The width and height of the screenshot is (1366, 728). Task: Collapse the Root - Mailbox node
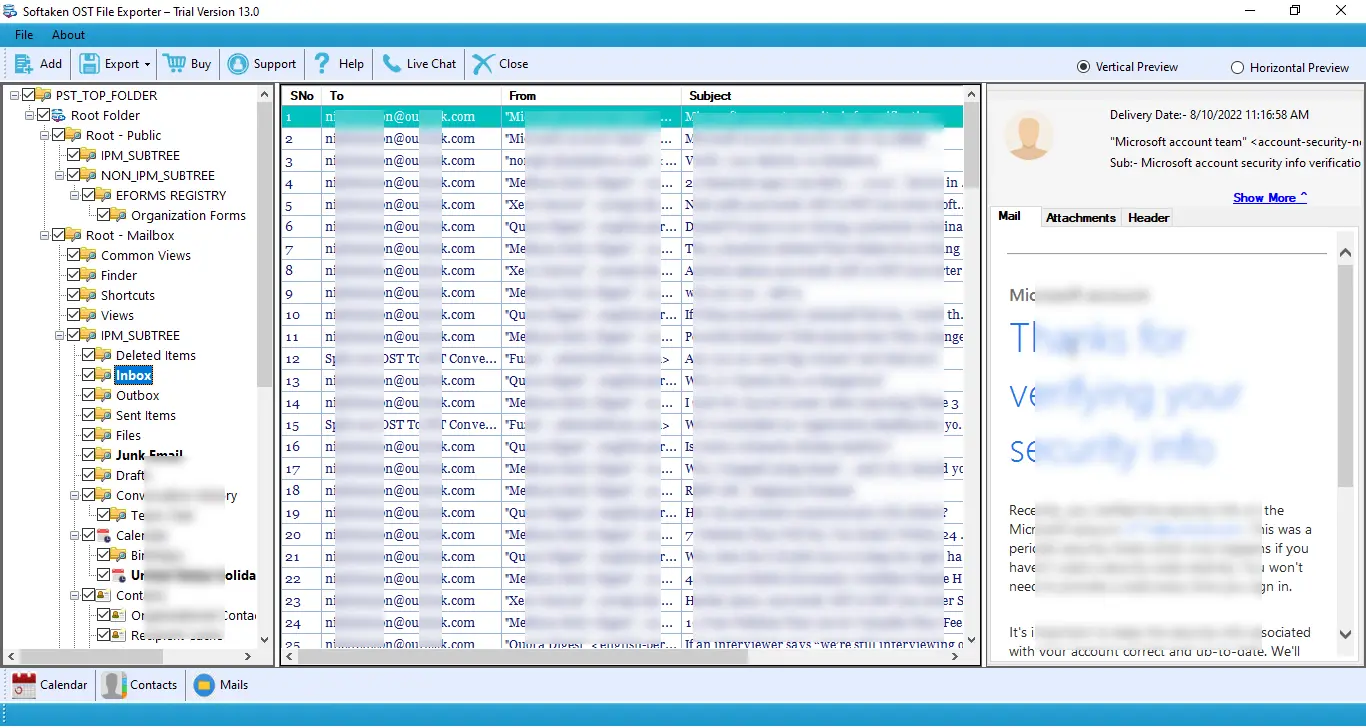[x=44, y=235]
